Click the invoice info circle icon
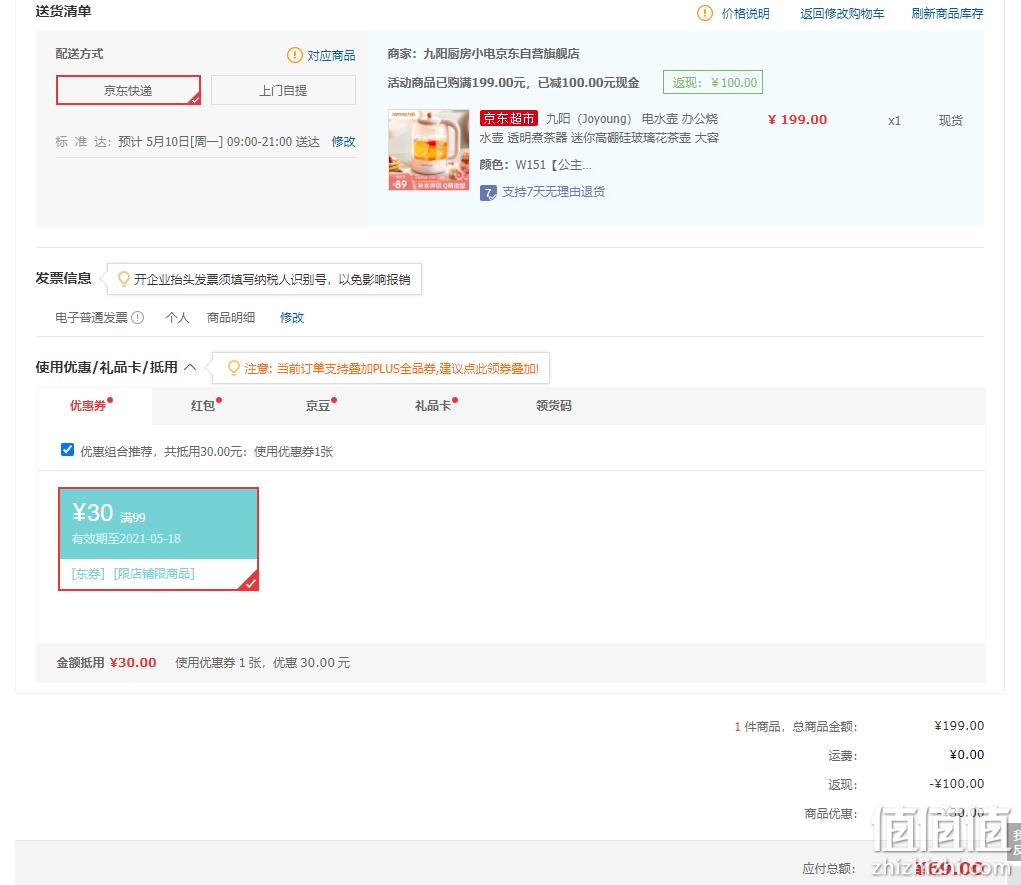Image resolution: width=1021 pixels, height=885 pixels. [x=137, y=318]
